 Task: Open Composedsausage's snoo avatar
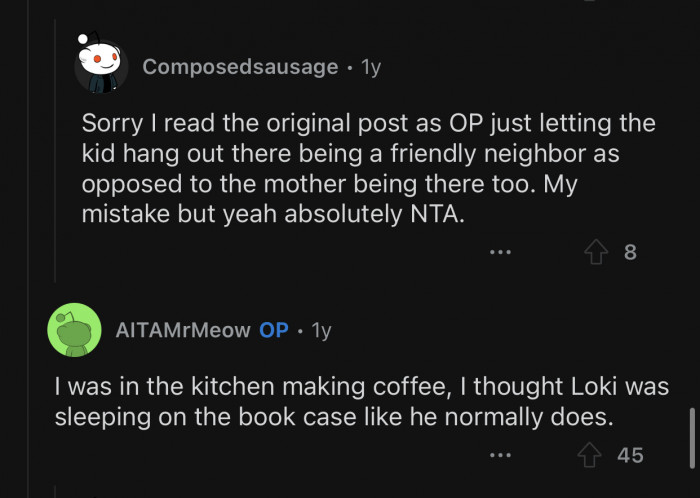tap(102, 67)
